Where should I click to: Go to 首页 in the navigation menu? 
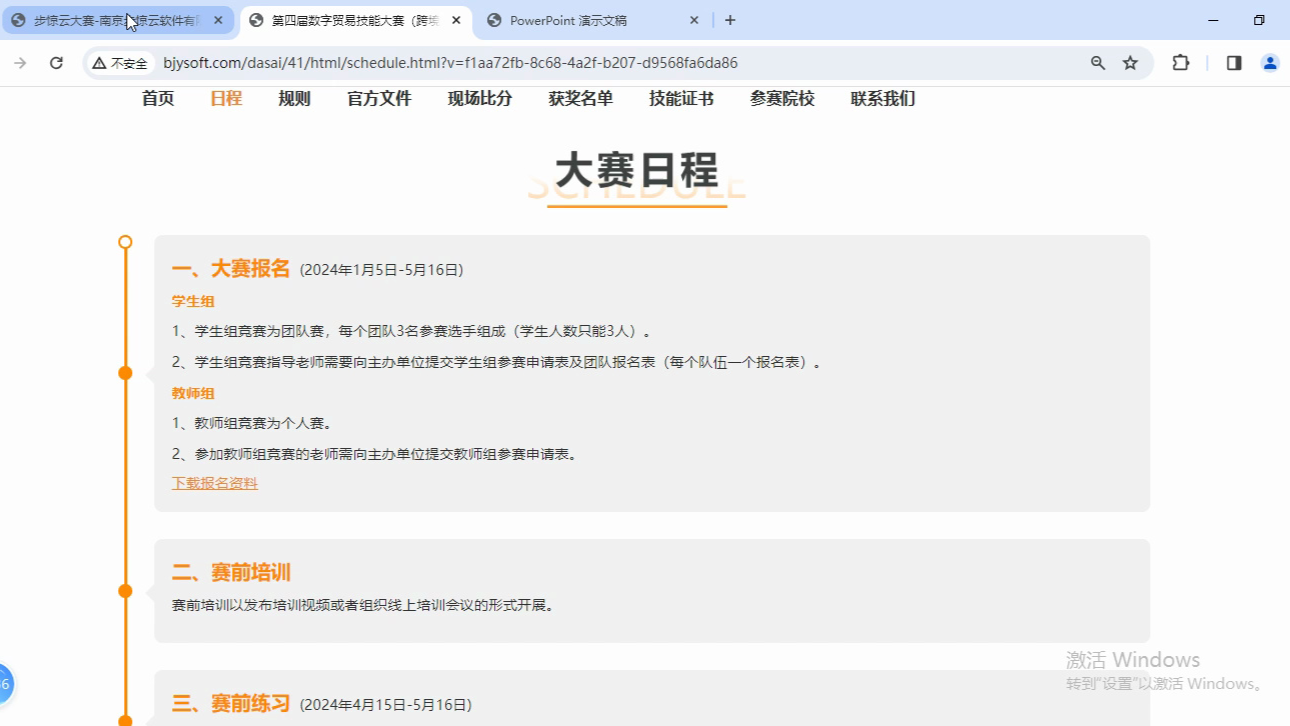click(158, 98)
